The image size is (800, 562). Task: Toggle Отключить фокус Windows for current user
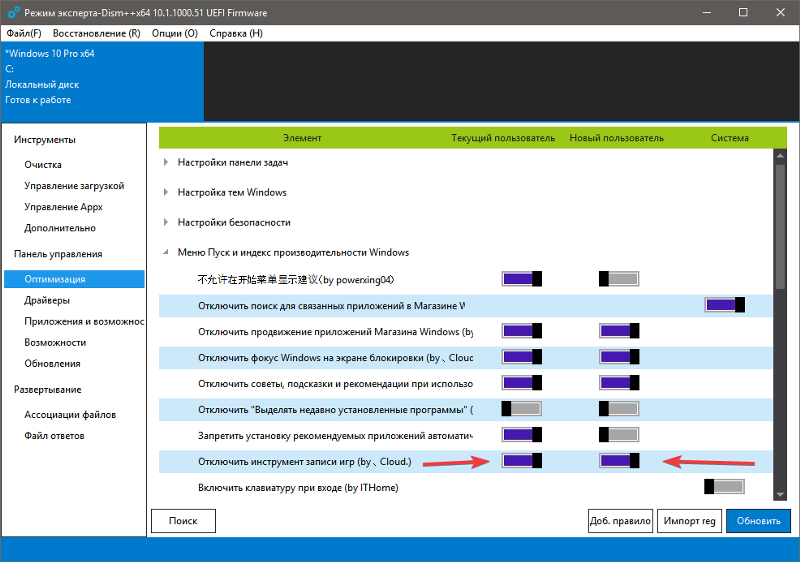[521, 357]
